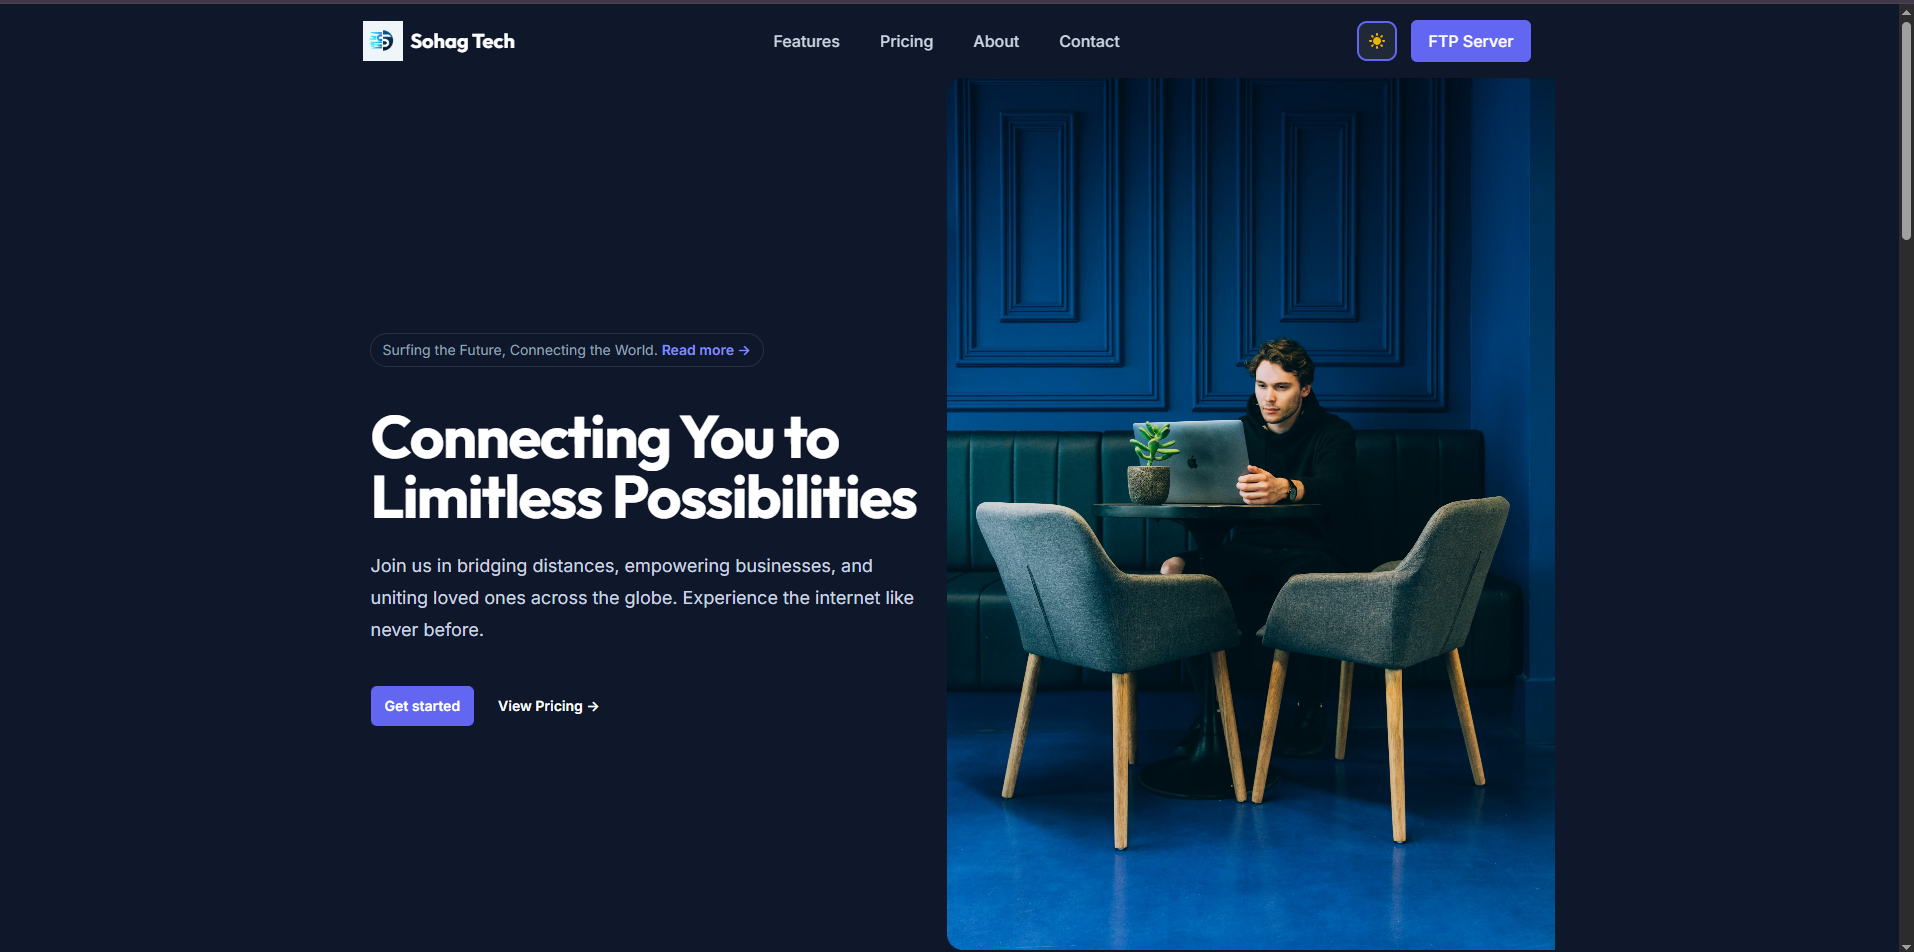Follow the View Pricing link
The width and height of the screenshot is (1914, 952).
click(540, 706)
